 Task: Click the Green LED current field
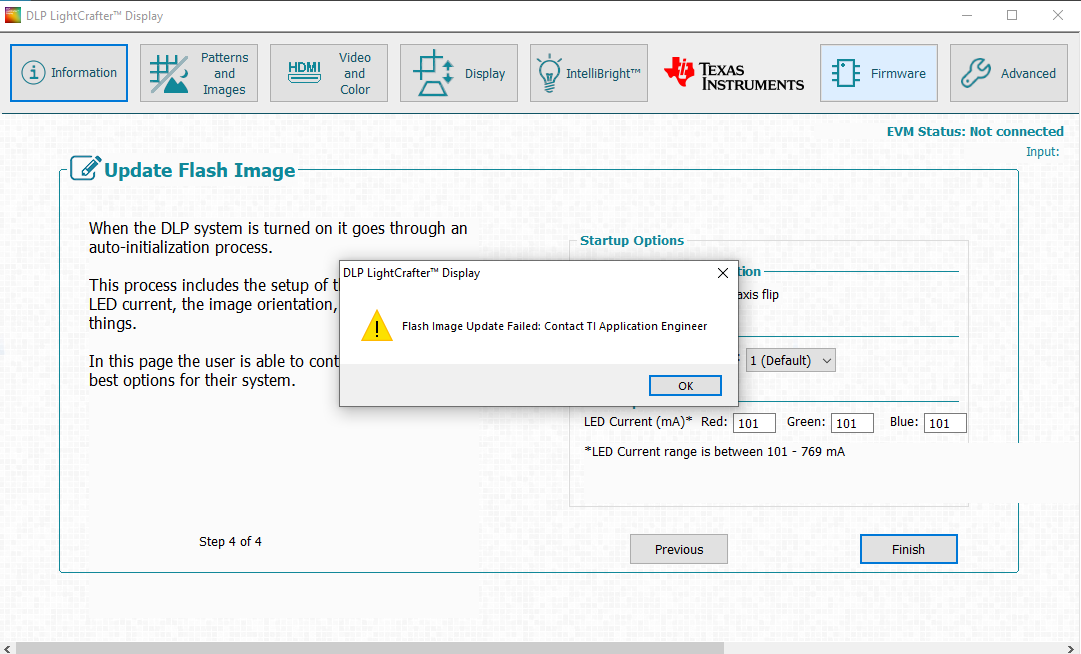(852, 423)
